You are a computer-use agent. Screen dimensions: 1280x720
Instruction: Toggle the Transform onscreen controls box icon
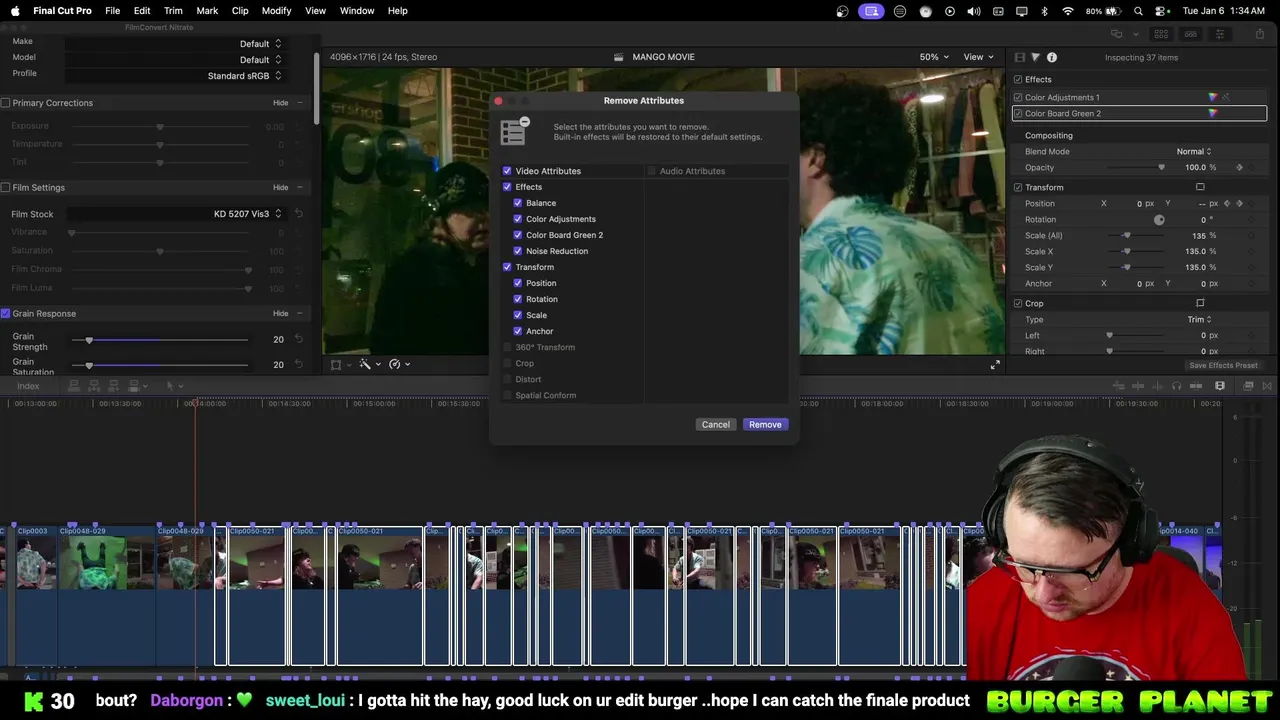click(x=1200, y=187)
